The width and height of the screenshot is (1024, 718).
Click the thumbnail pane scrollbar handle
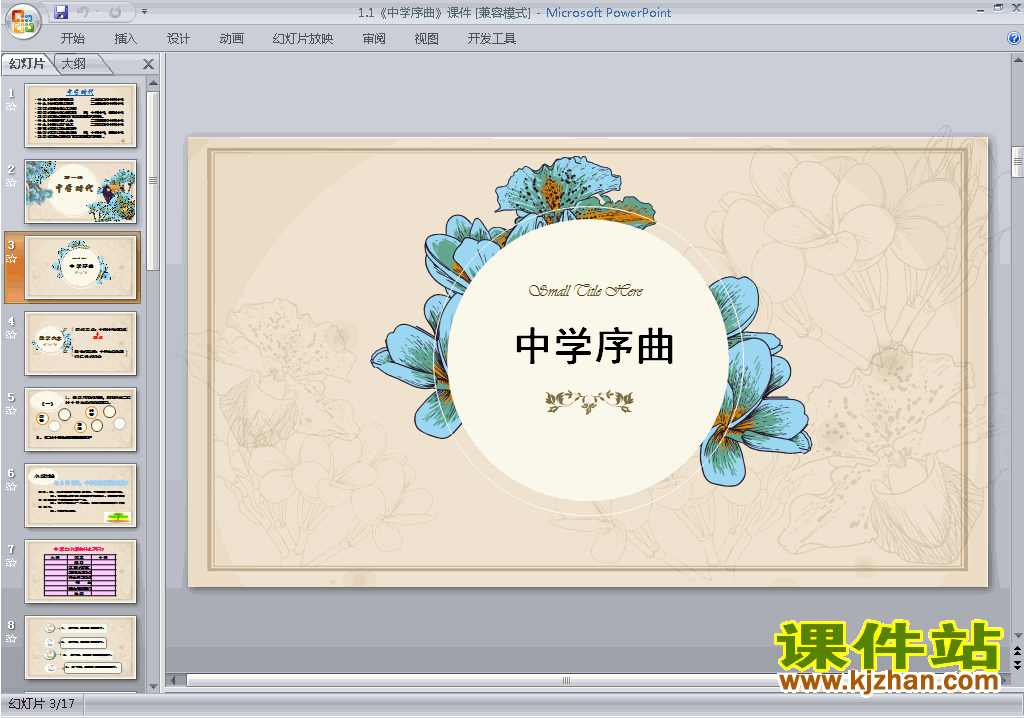click(x=153, y=180)
